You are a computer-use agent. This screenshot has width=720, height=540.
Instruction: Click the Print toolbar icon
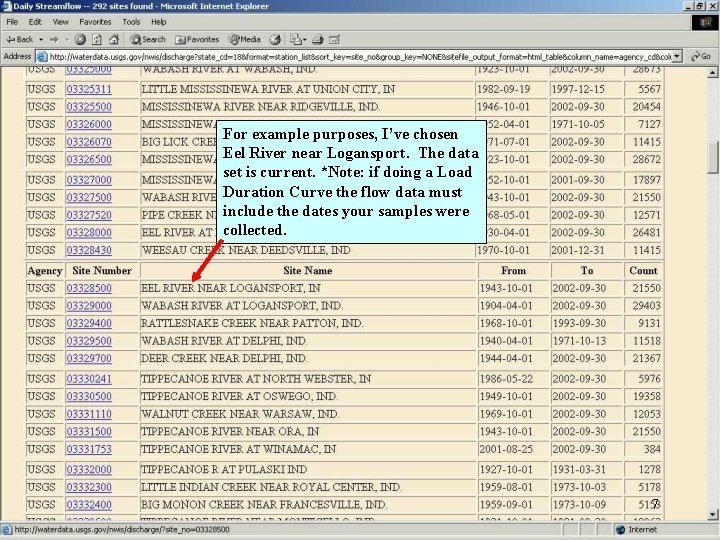click(x=318, y=39)
